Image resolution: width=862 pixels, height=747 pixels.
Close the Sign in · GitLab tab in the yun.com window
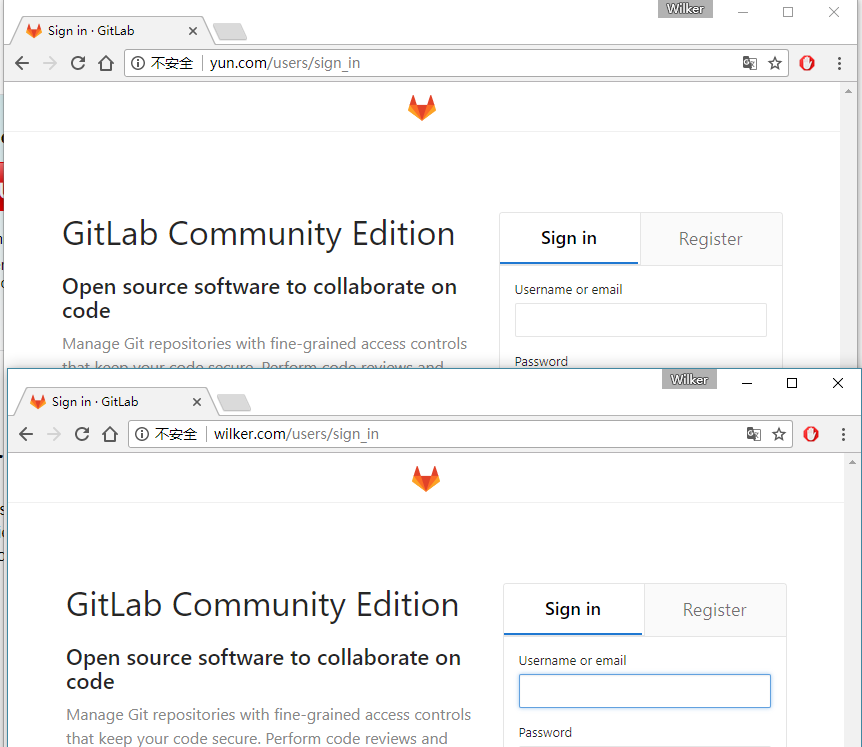pos(193,31)
